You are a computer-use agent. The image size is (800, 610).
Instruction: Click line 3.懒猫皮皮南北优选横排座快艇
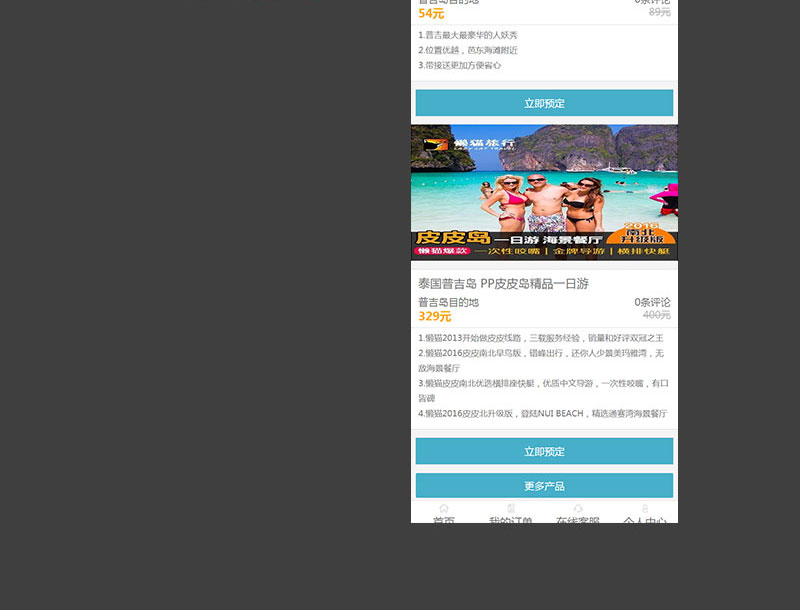coord(543,390)
